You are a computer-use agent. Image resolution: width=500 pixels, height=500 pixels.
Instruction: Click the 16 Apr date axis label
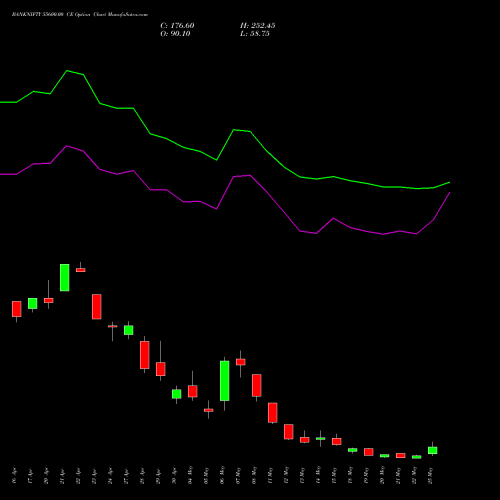[14, 476]
